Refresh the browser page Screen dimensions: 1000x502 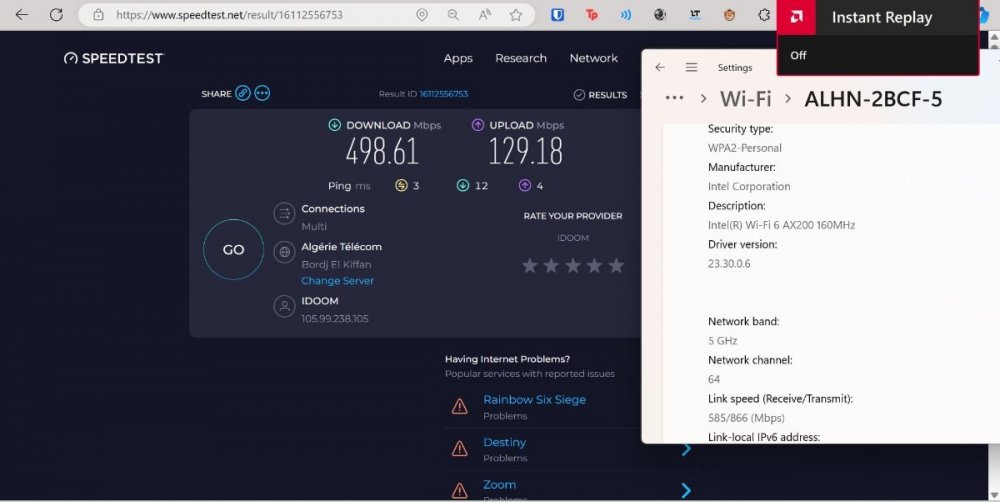pos(56,15)
